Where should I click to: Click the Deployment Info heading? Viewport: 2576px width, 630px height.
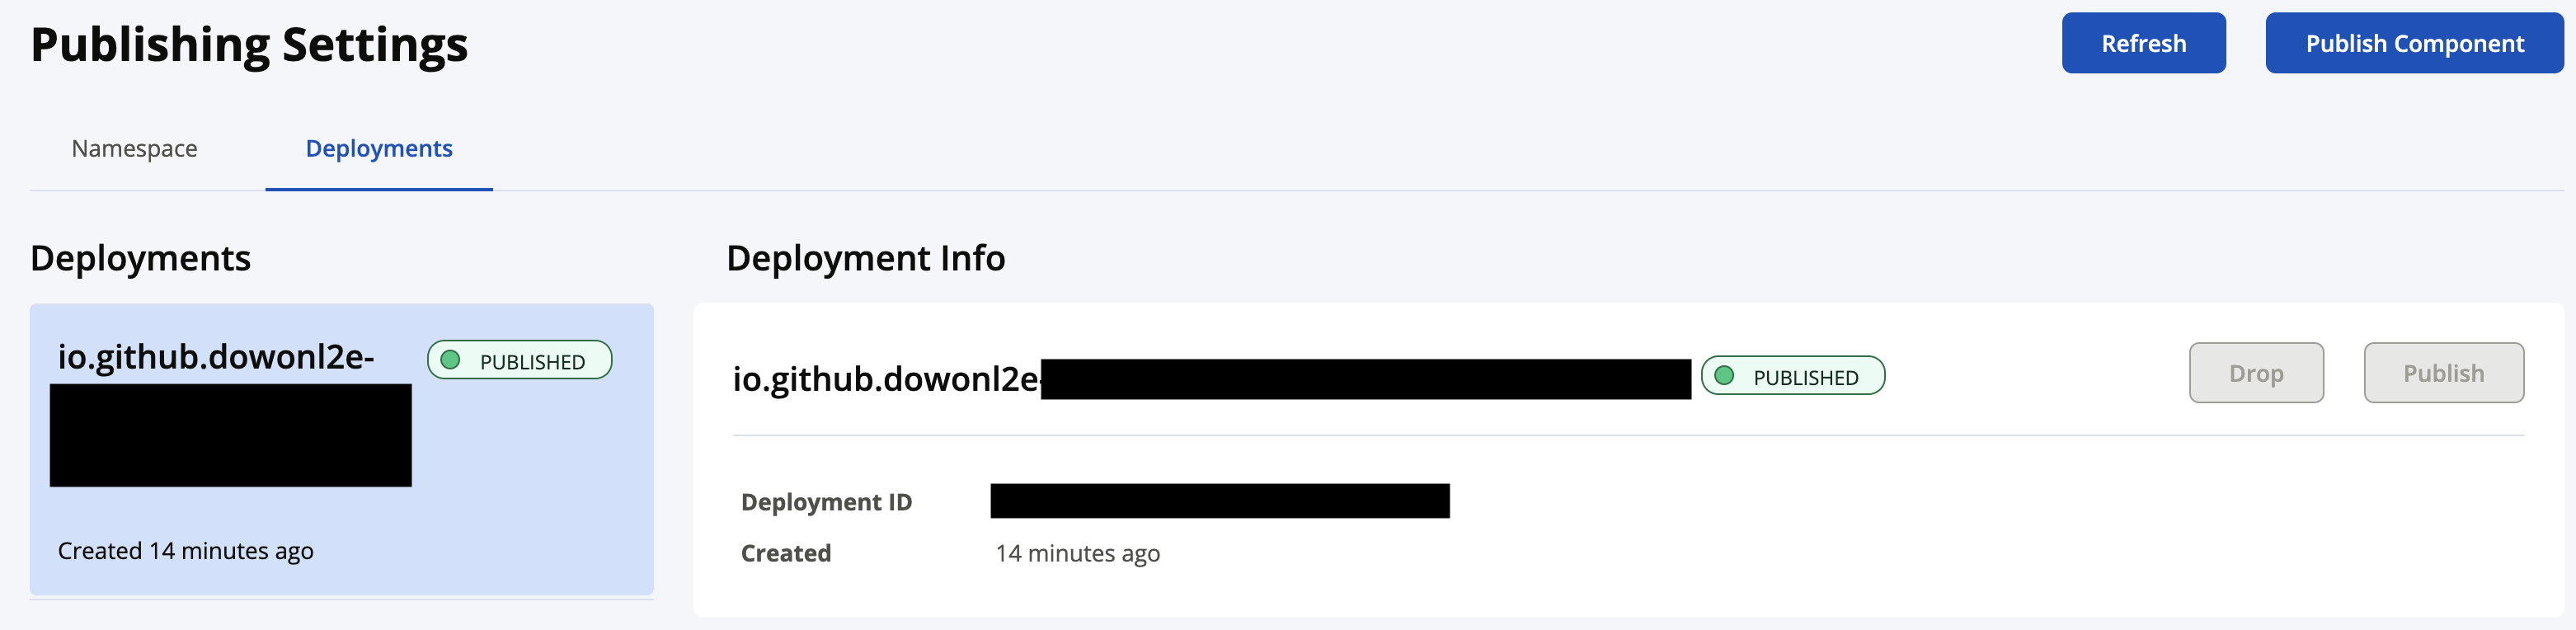(865, 258)
